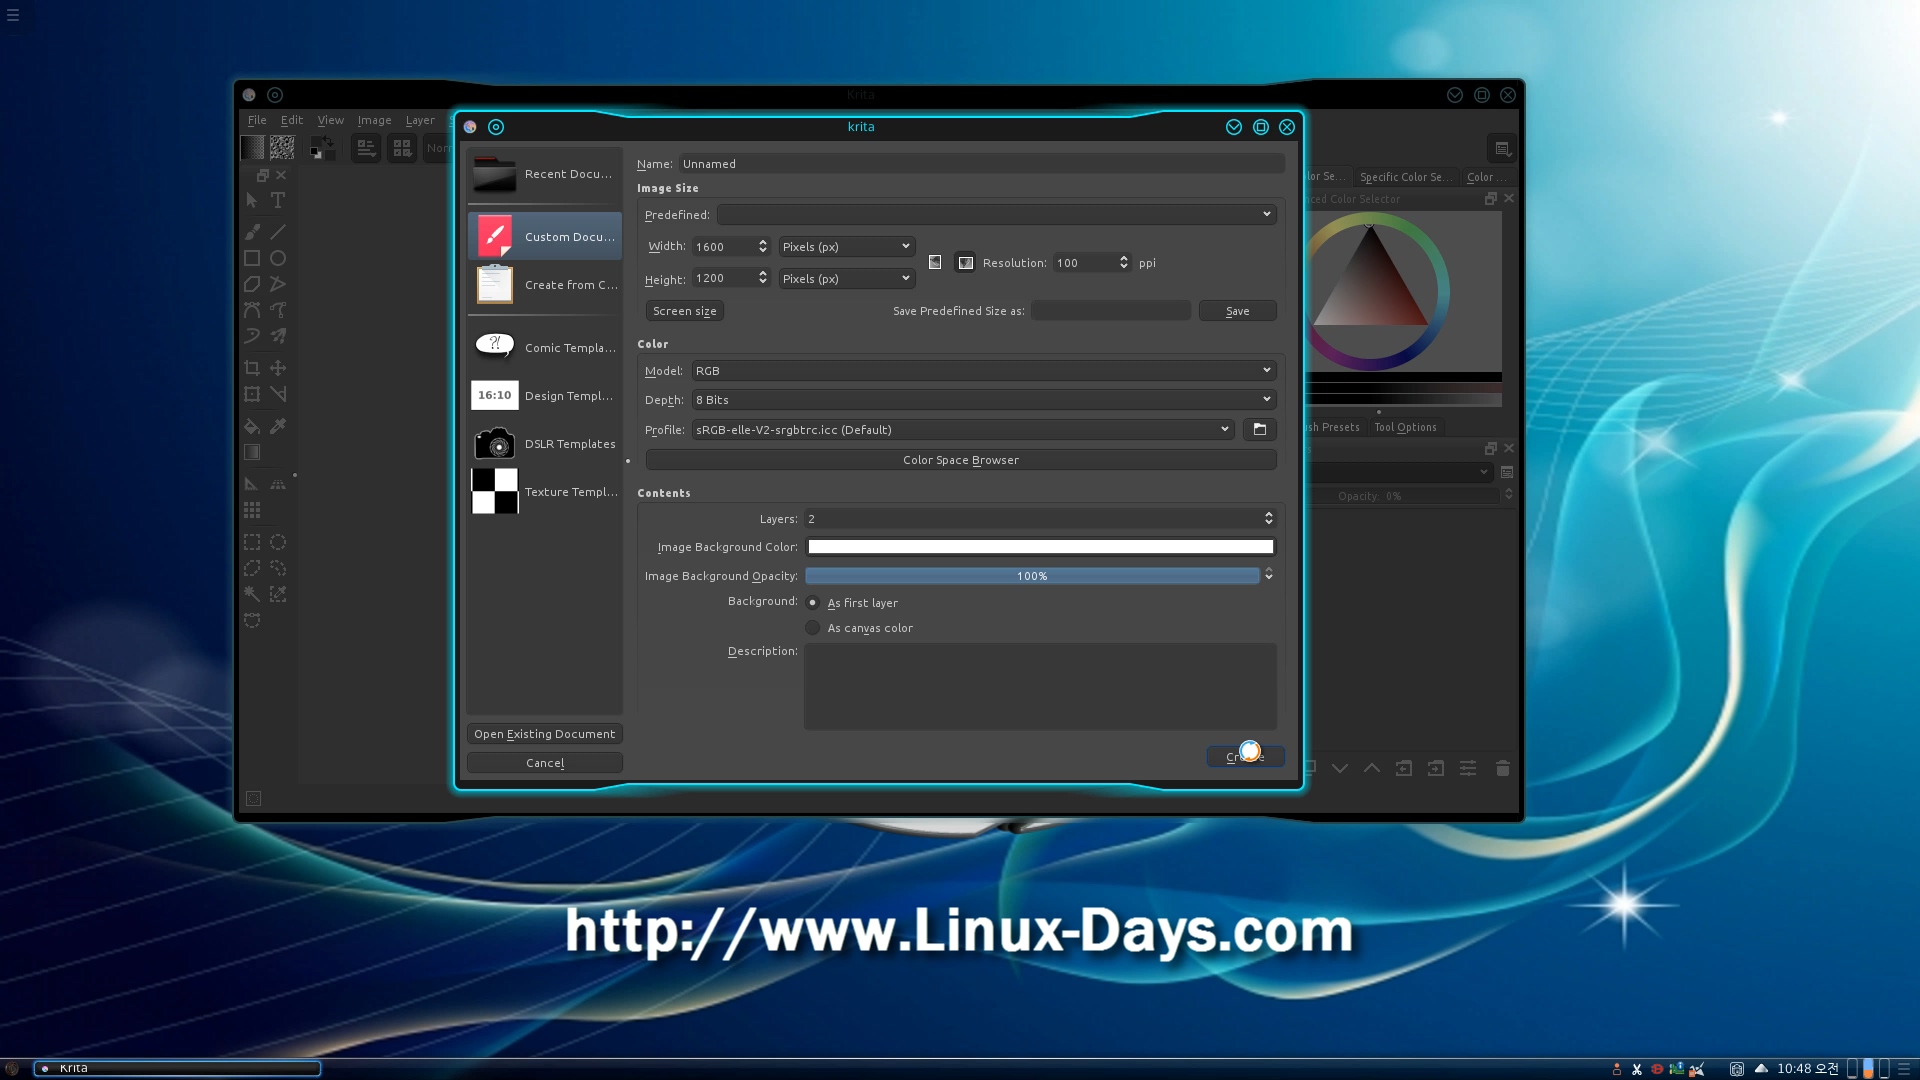Open the View menu
1920x1080 pixels.
[331, 120]
